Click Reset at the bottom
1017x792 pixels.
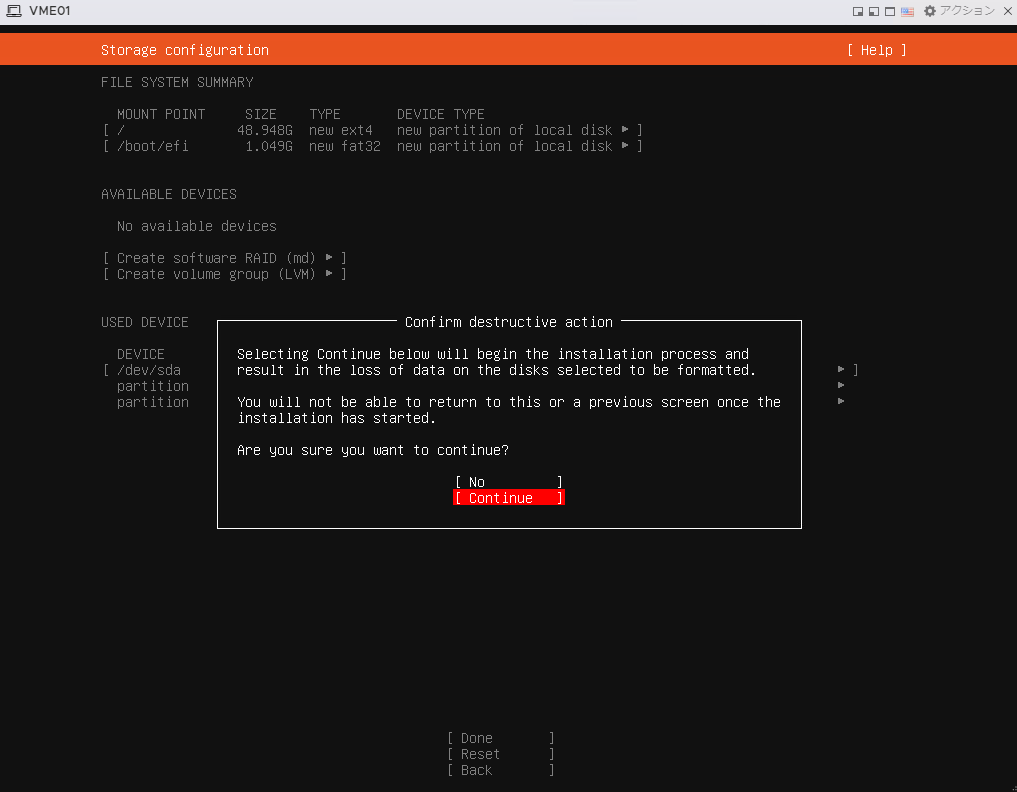click(501, 754)
